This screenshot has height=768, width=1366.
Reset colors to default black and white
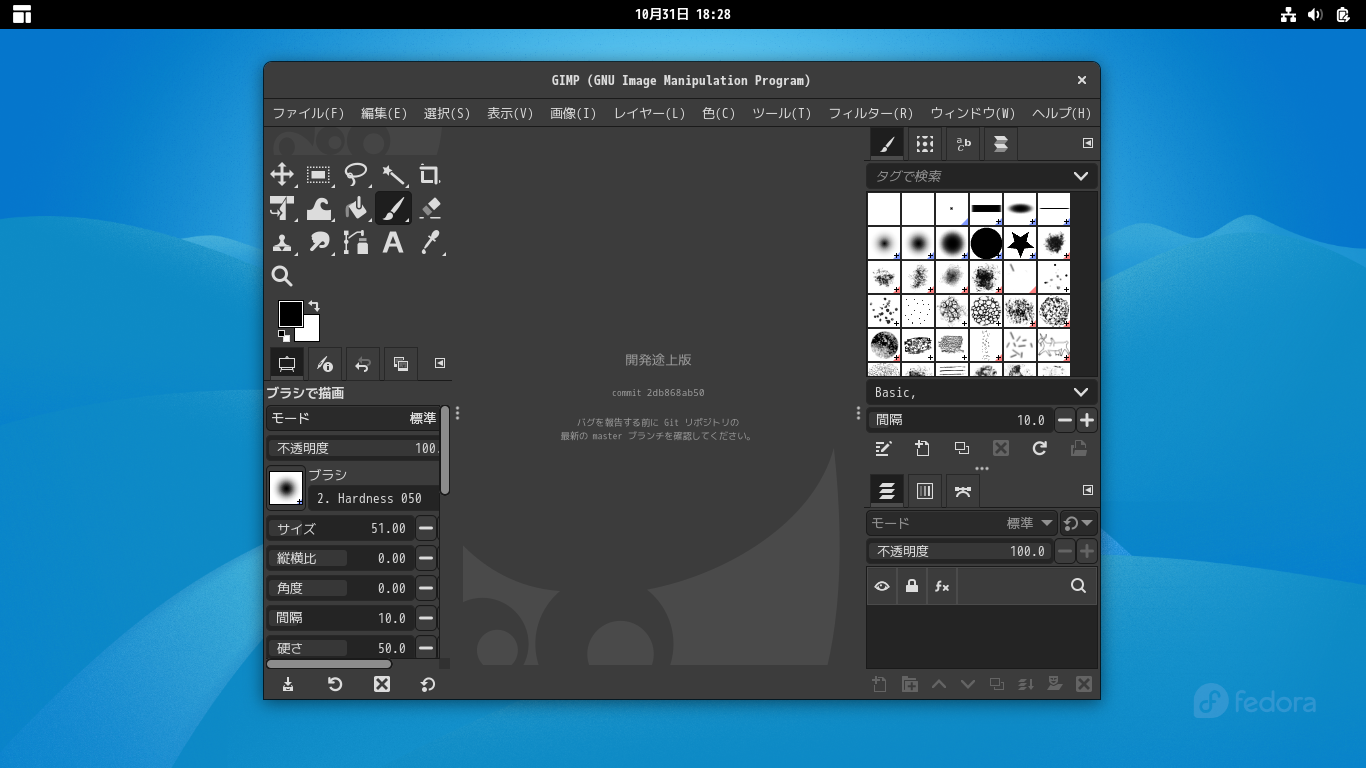[x=284, y=336]
